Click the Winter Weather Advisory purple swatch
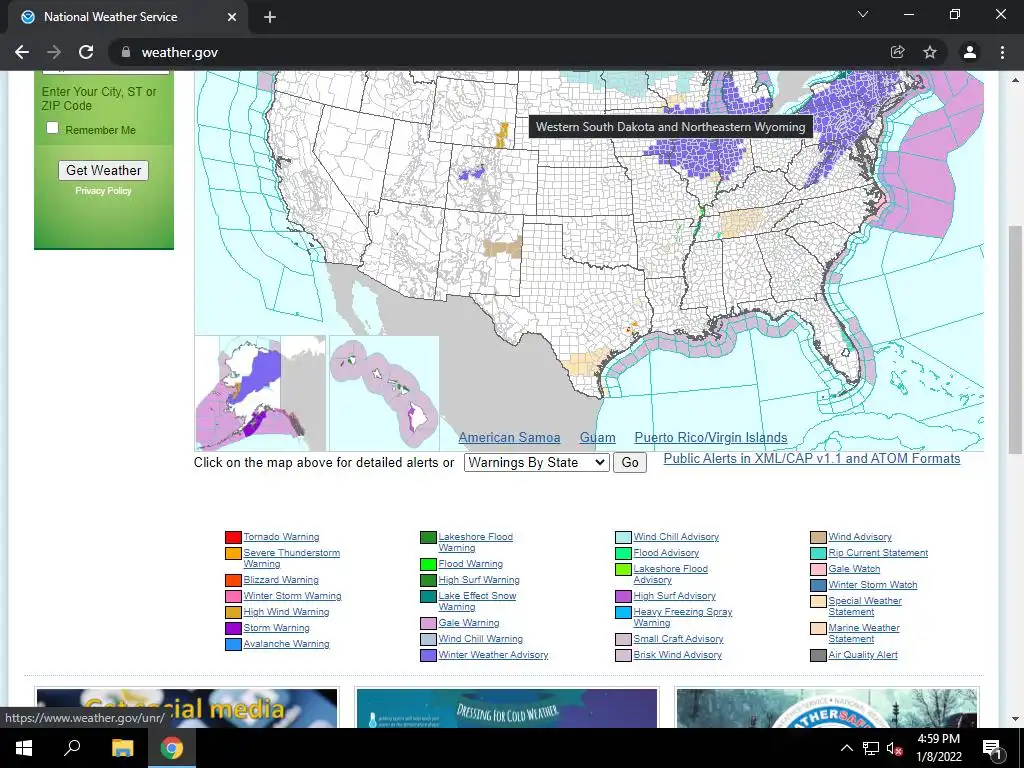 point(428,655)
